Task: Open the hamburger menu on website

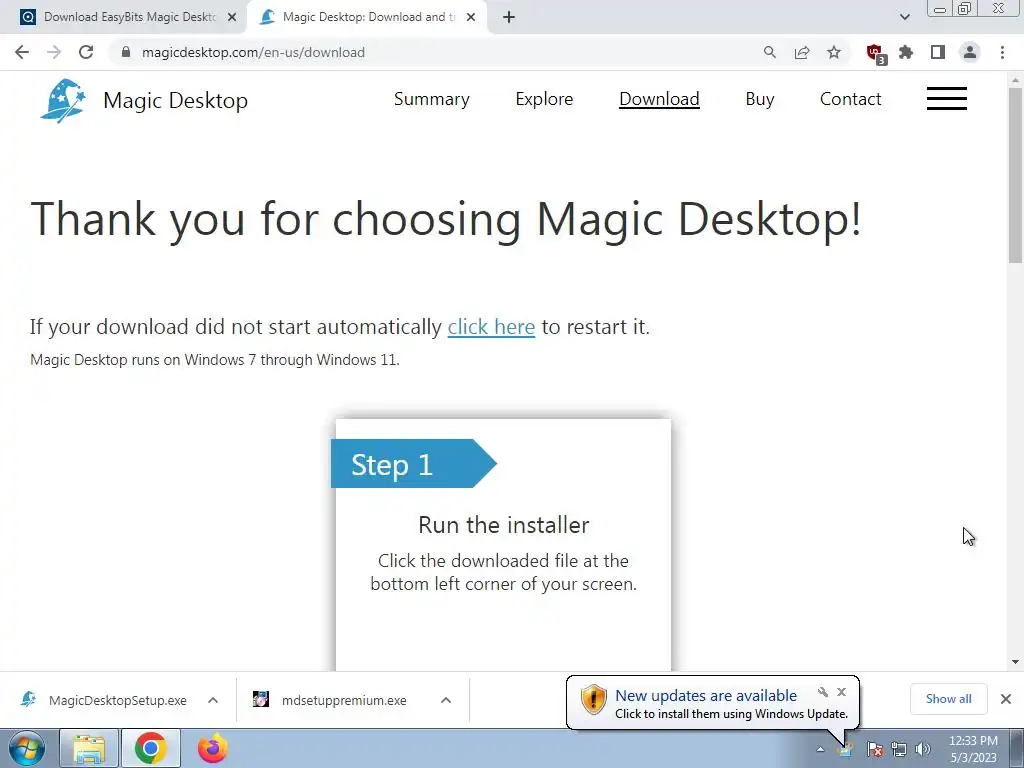Action: pyautogui.click(x=946, y=99)
